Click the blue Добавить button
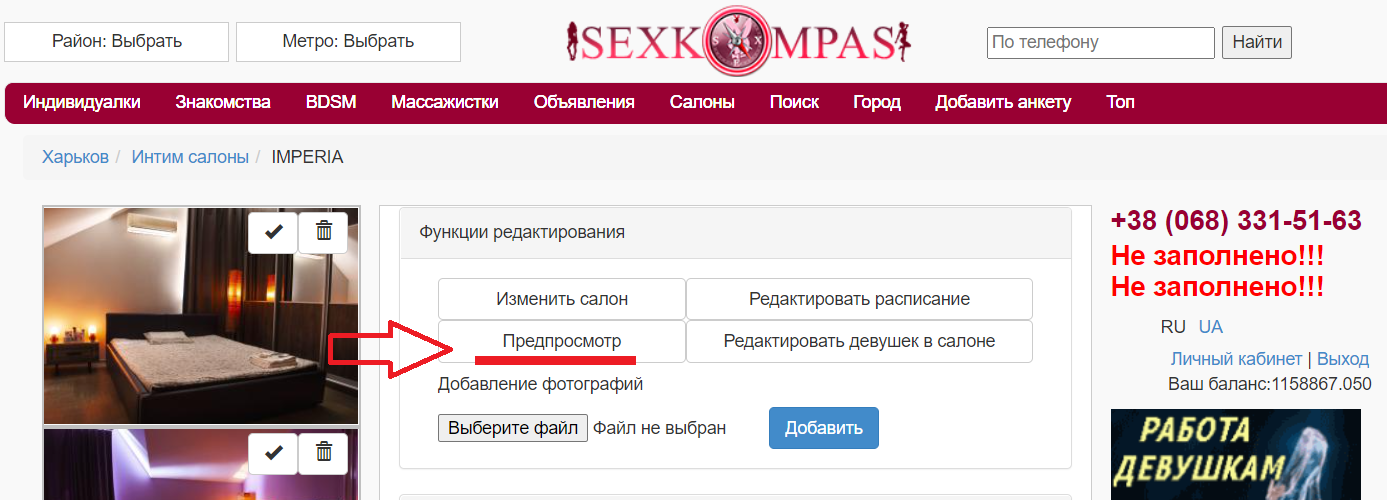Viewport: 1387px width, 500px height. [823, 428]
